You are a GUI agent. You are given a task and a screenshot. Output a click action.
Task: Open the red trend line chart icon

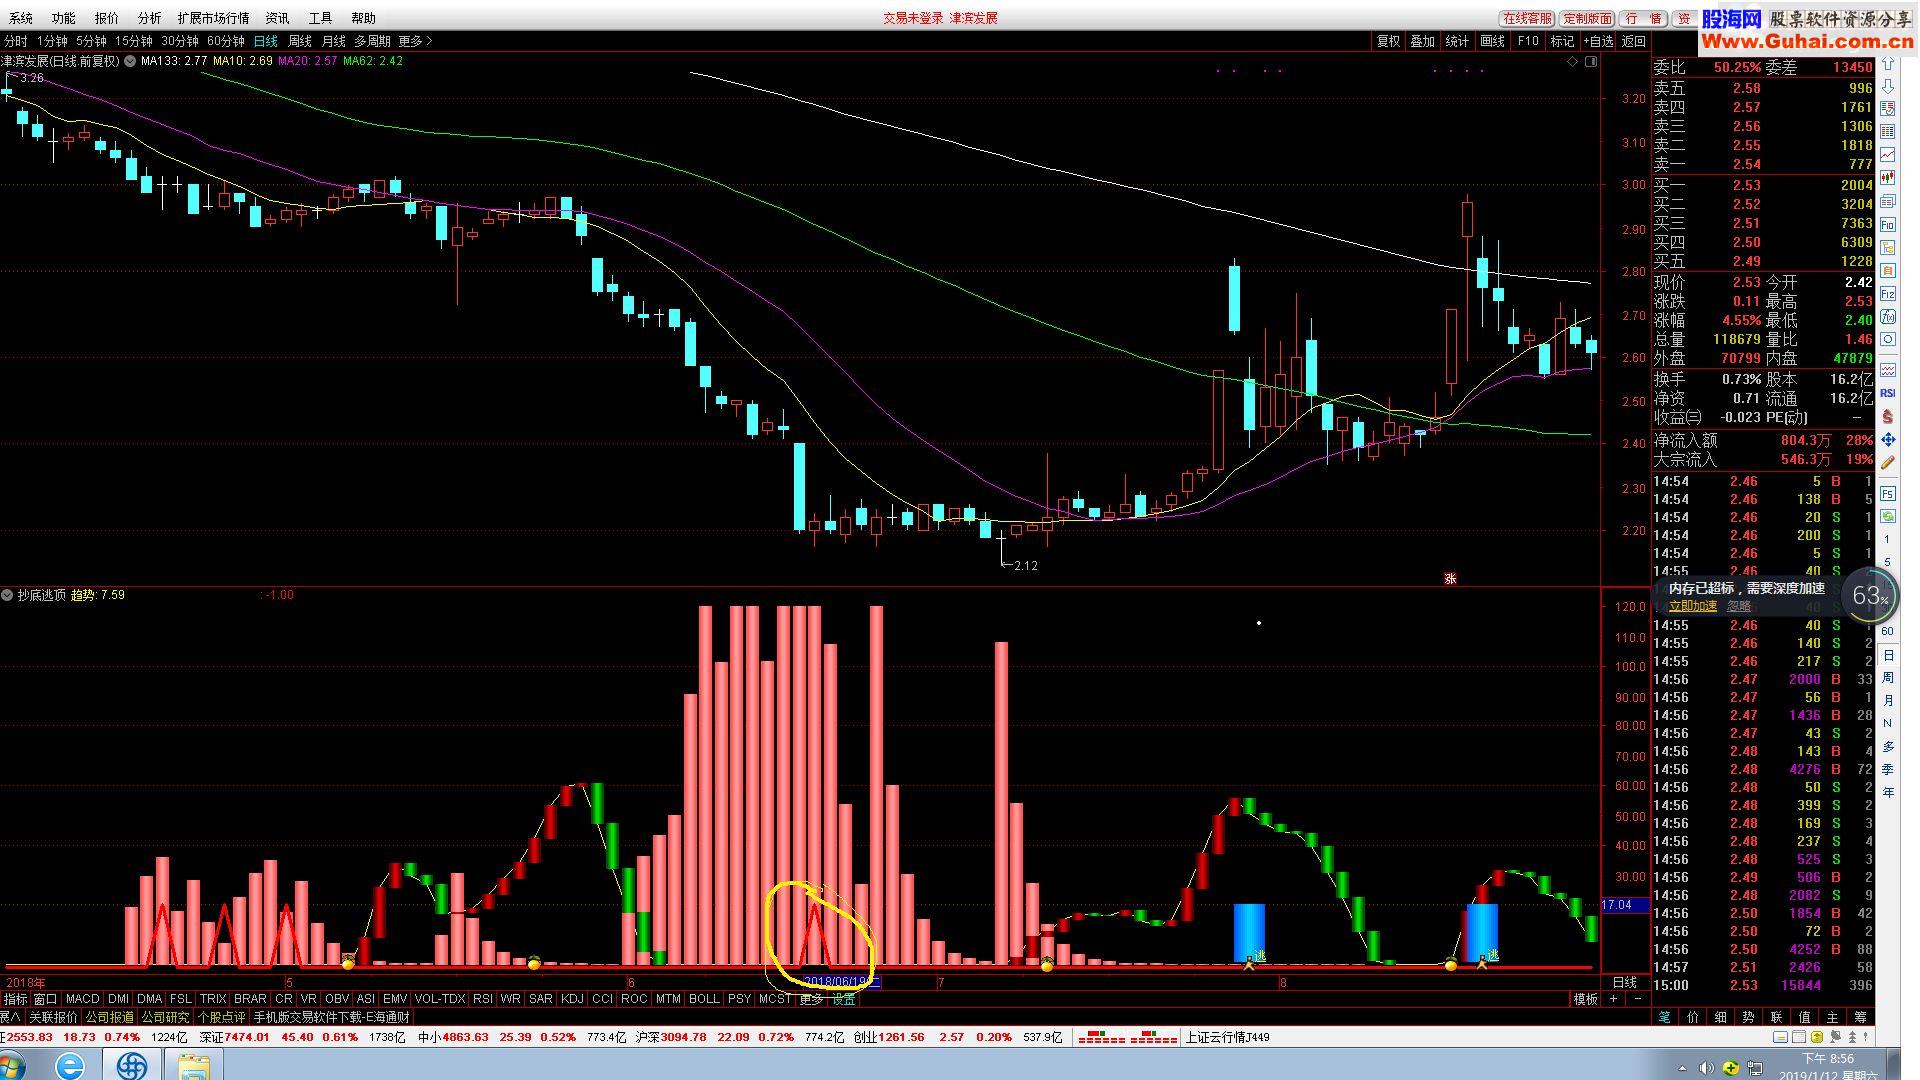coord(1887,155)
